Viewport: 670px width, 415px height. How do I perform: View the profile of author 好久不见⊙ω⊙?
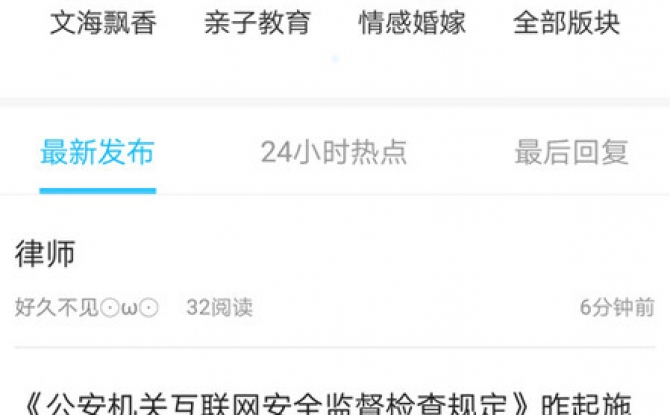(x=87, y=307)
